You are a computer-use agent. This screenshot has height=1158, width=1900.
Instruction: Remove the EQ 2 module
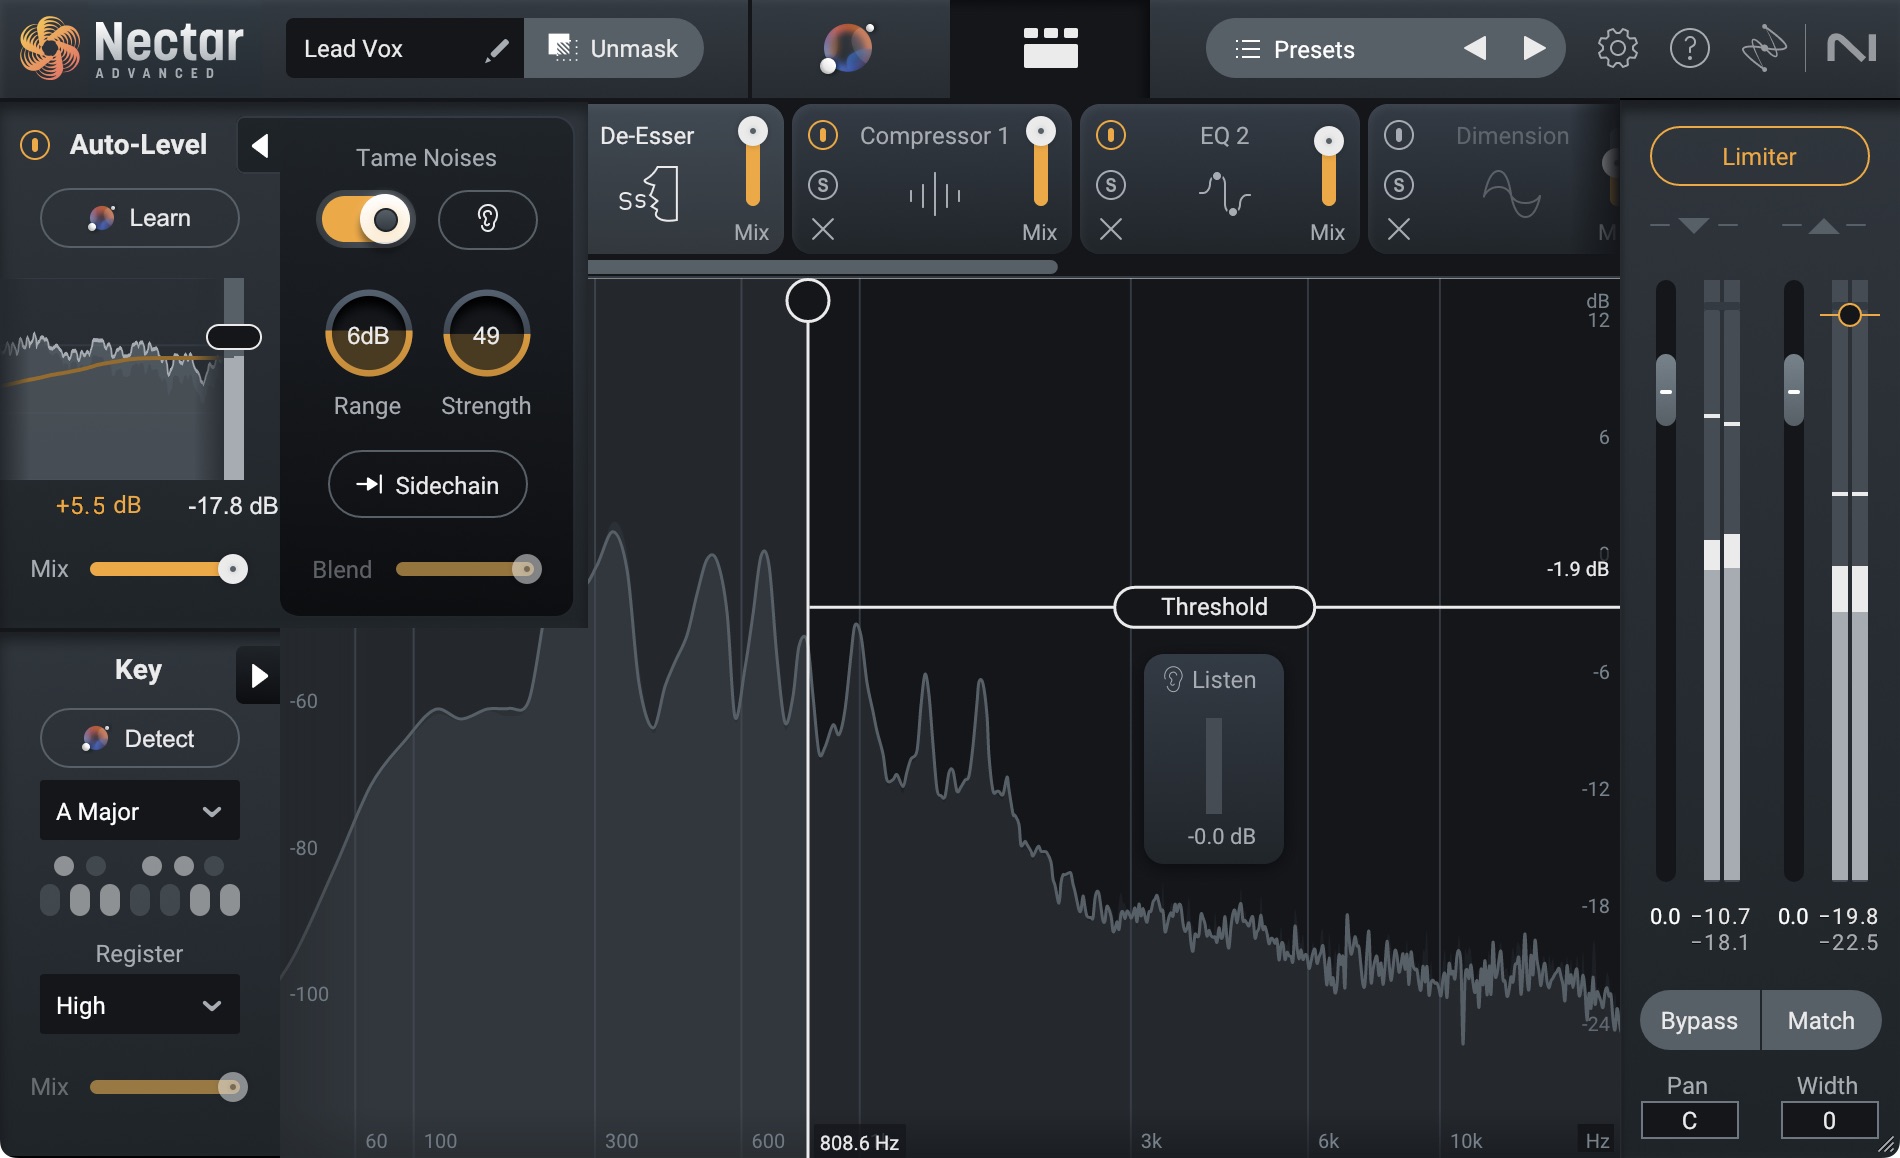1111,230
